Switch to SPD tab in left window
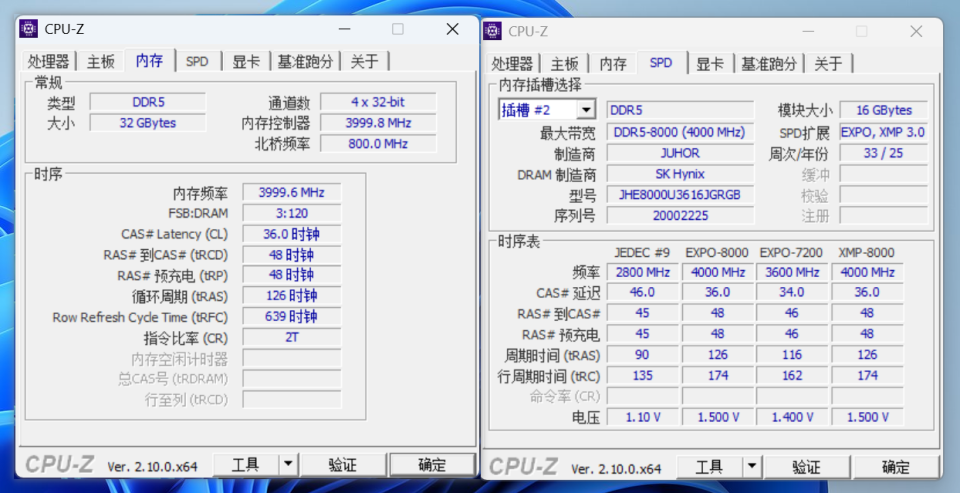 point(197,61)
